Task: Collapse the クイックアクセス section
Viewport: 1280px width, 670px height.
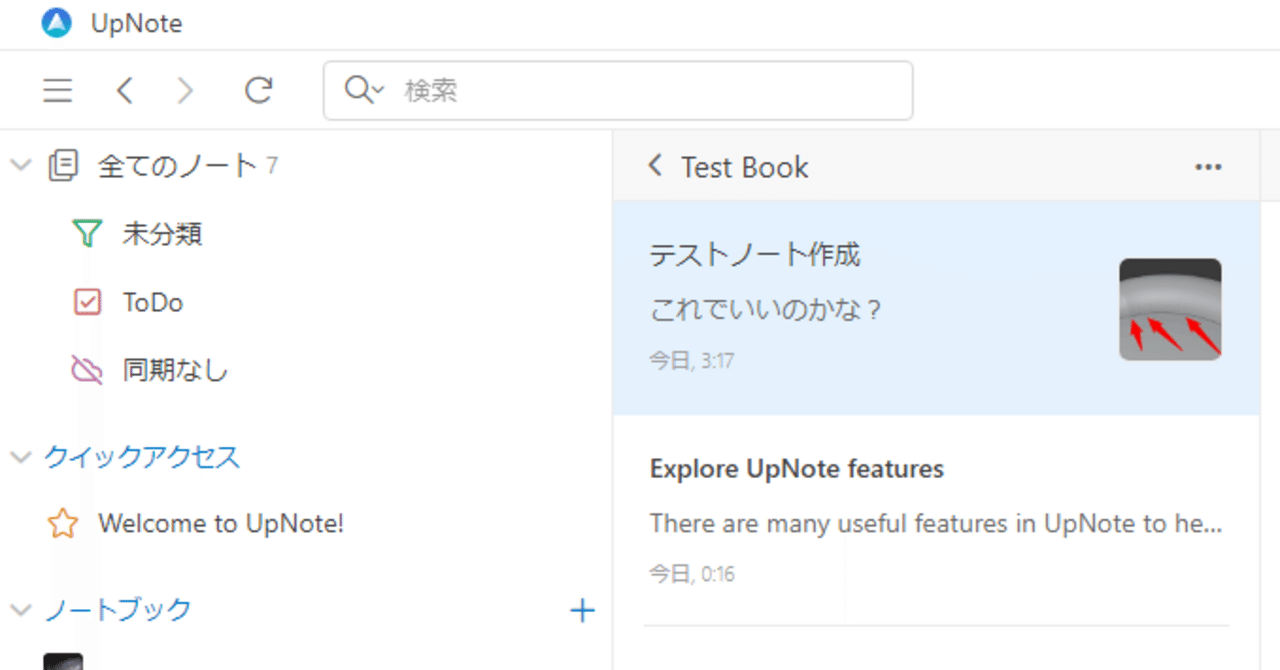Action: [x=20, y=457]
